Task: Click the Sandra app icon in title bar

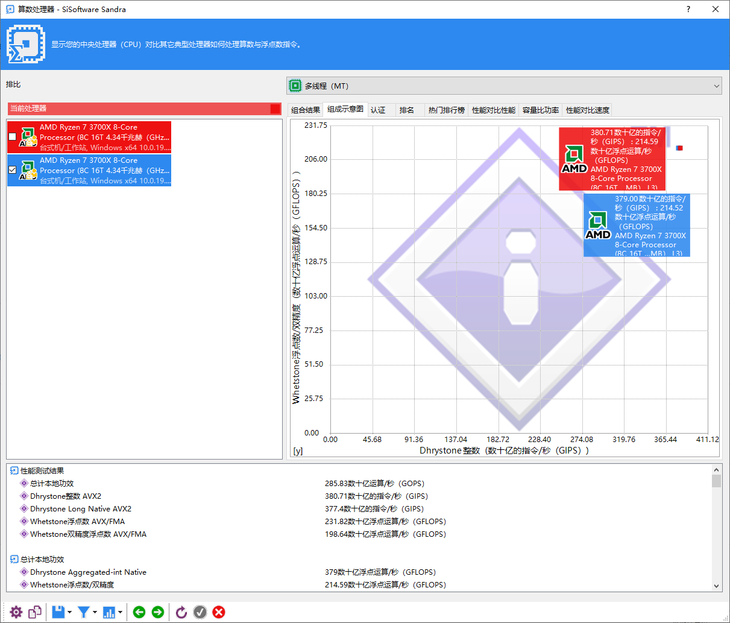Action: tap(10, 9)
